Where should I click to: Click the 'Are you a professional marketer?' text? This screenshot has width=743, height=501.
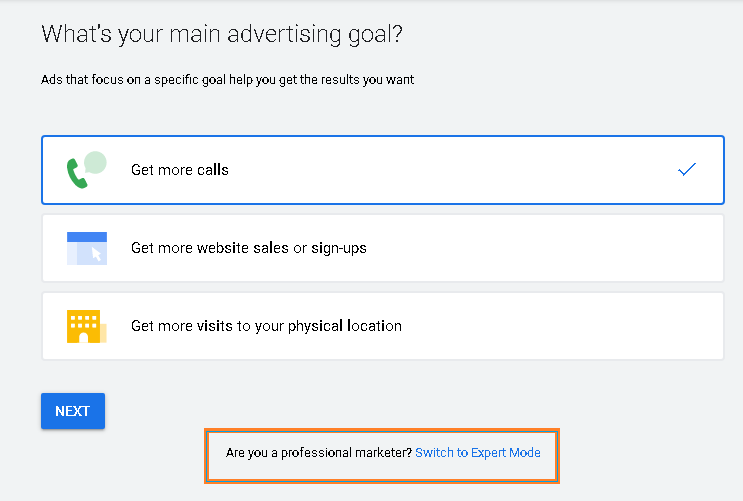point(319,453)
